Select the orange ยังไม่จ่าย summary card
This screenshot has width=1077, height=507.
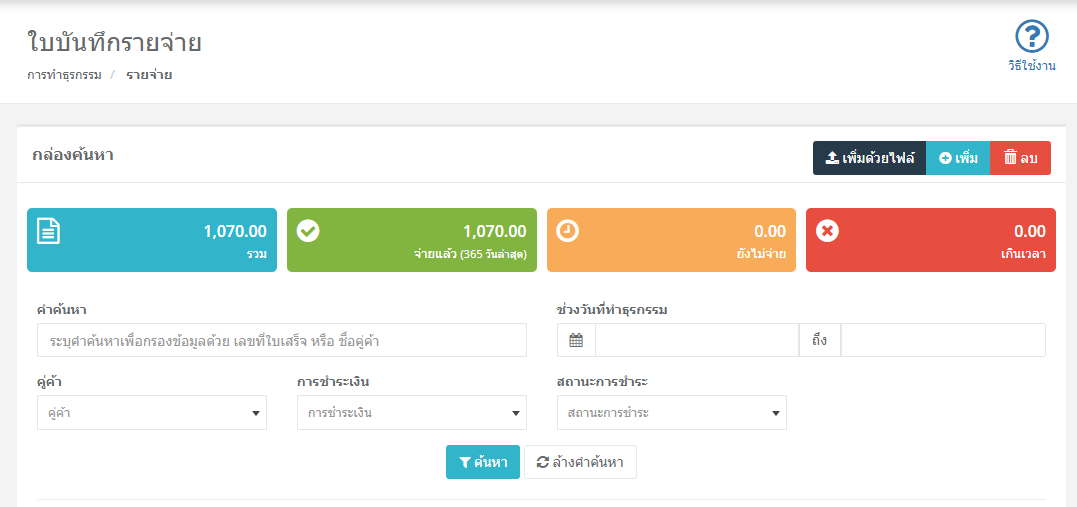point(671,240)
